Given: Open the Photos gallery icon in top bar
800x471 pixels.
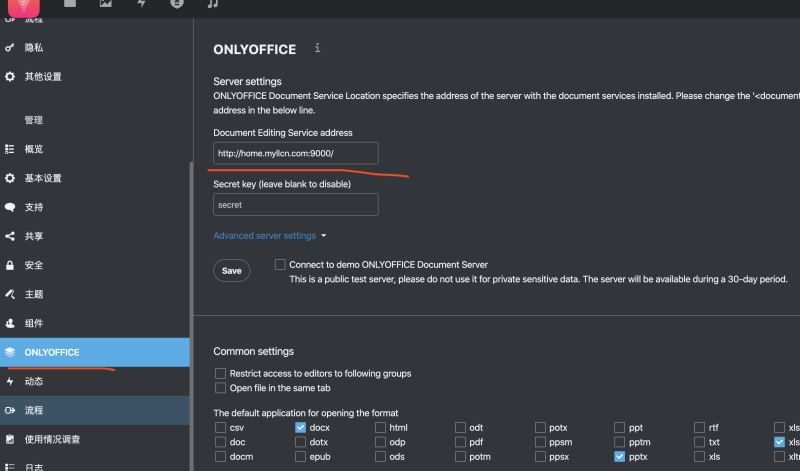Looking at the screenshot, I should click(x=106, y=4).
